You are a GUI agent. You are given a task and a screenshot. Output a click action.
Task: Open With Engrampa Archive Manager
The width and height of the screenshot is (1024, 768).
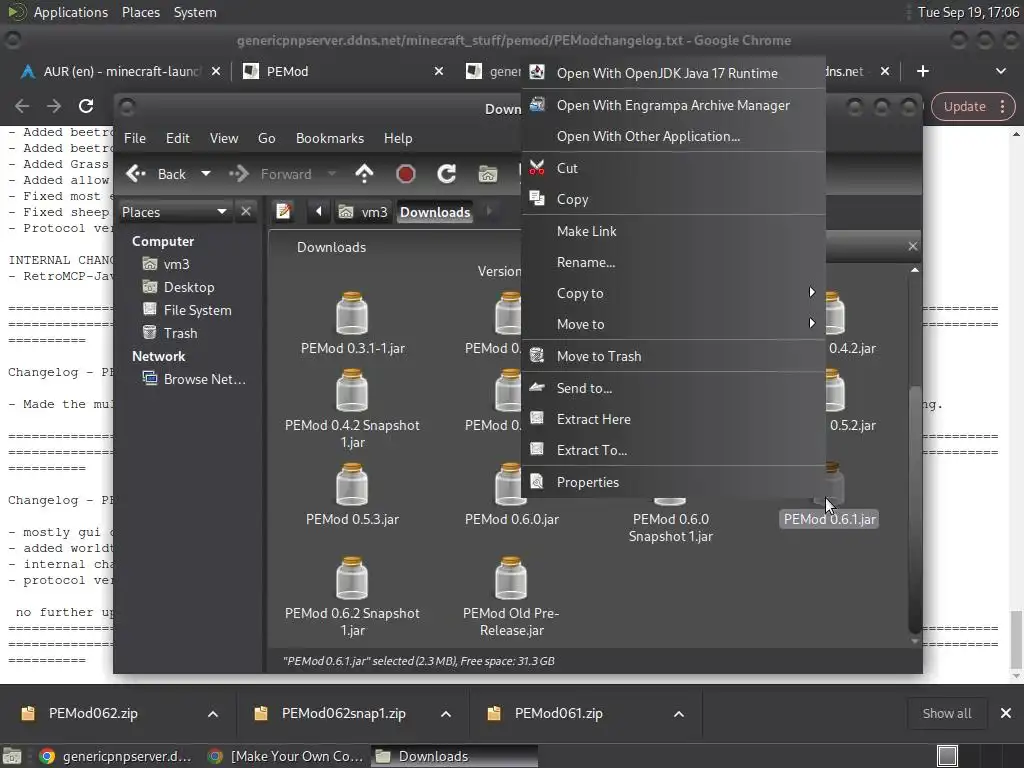[x=673, y=105]
